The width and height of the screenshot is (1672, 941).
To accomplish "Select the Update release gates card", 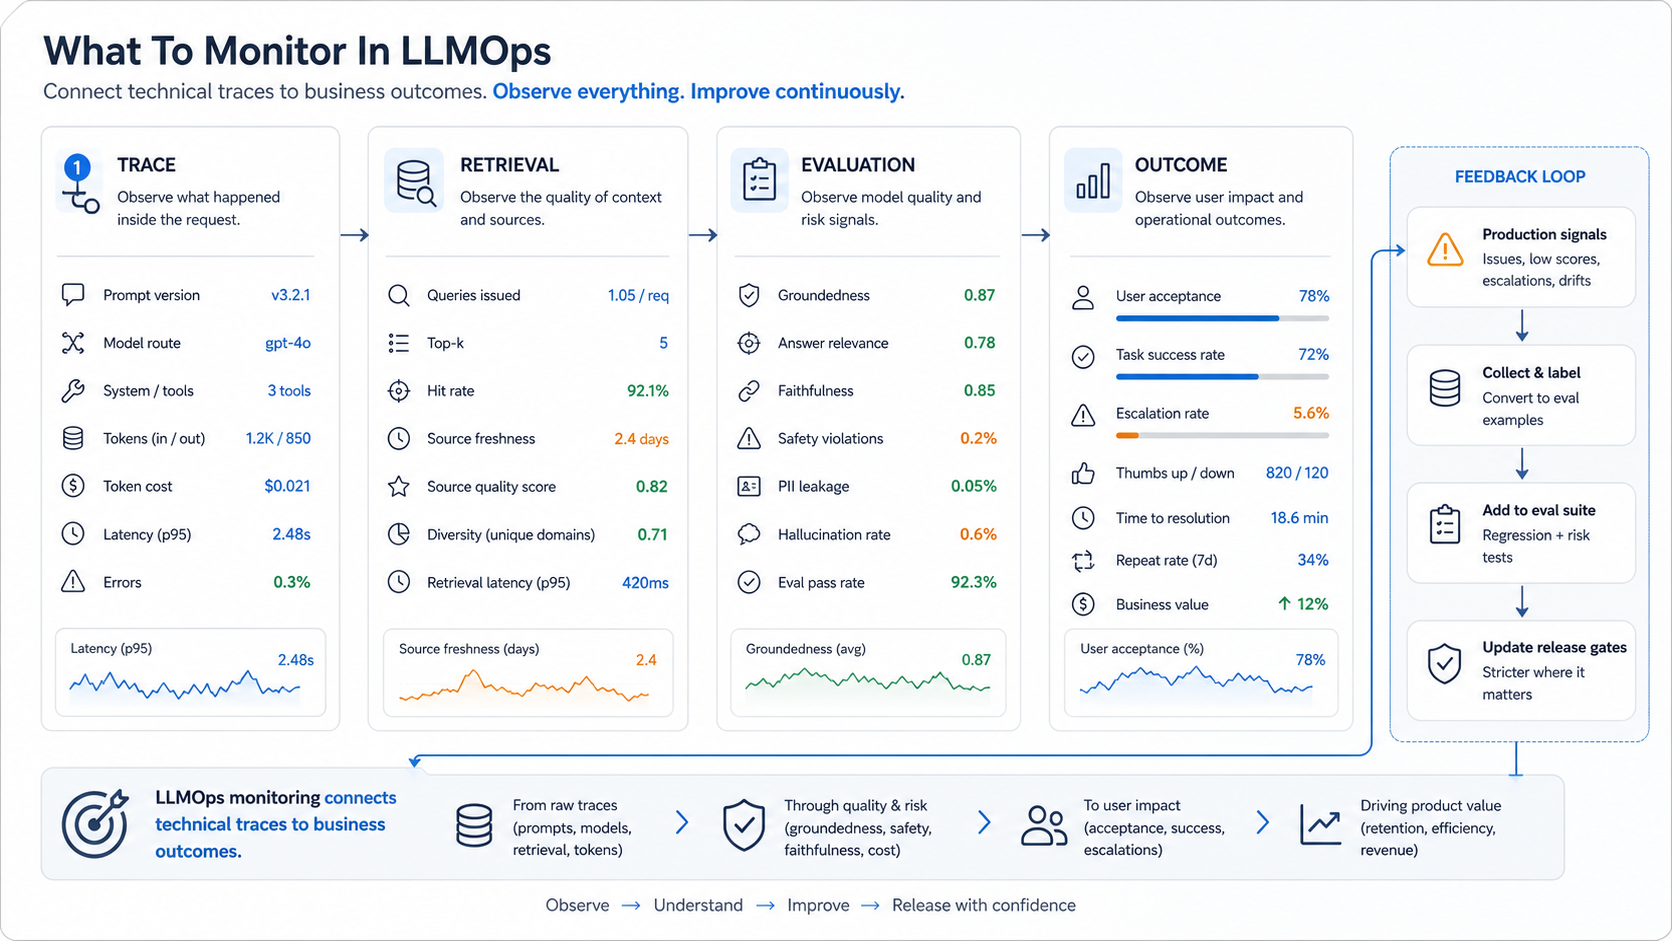I will click(x=1521, y=671).
